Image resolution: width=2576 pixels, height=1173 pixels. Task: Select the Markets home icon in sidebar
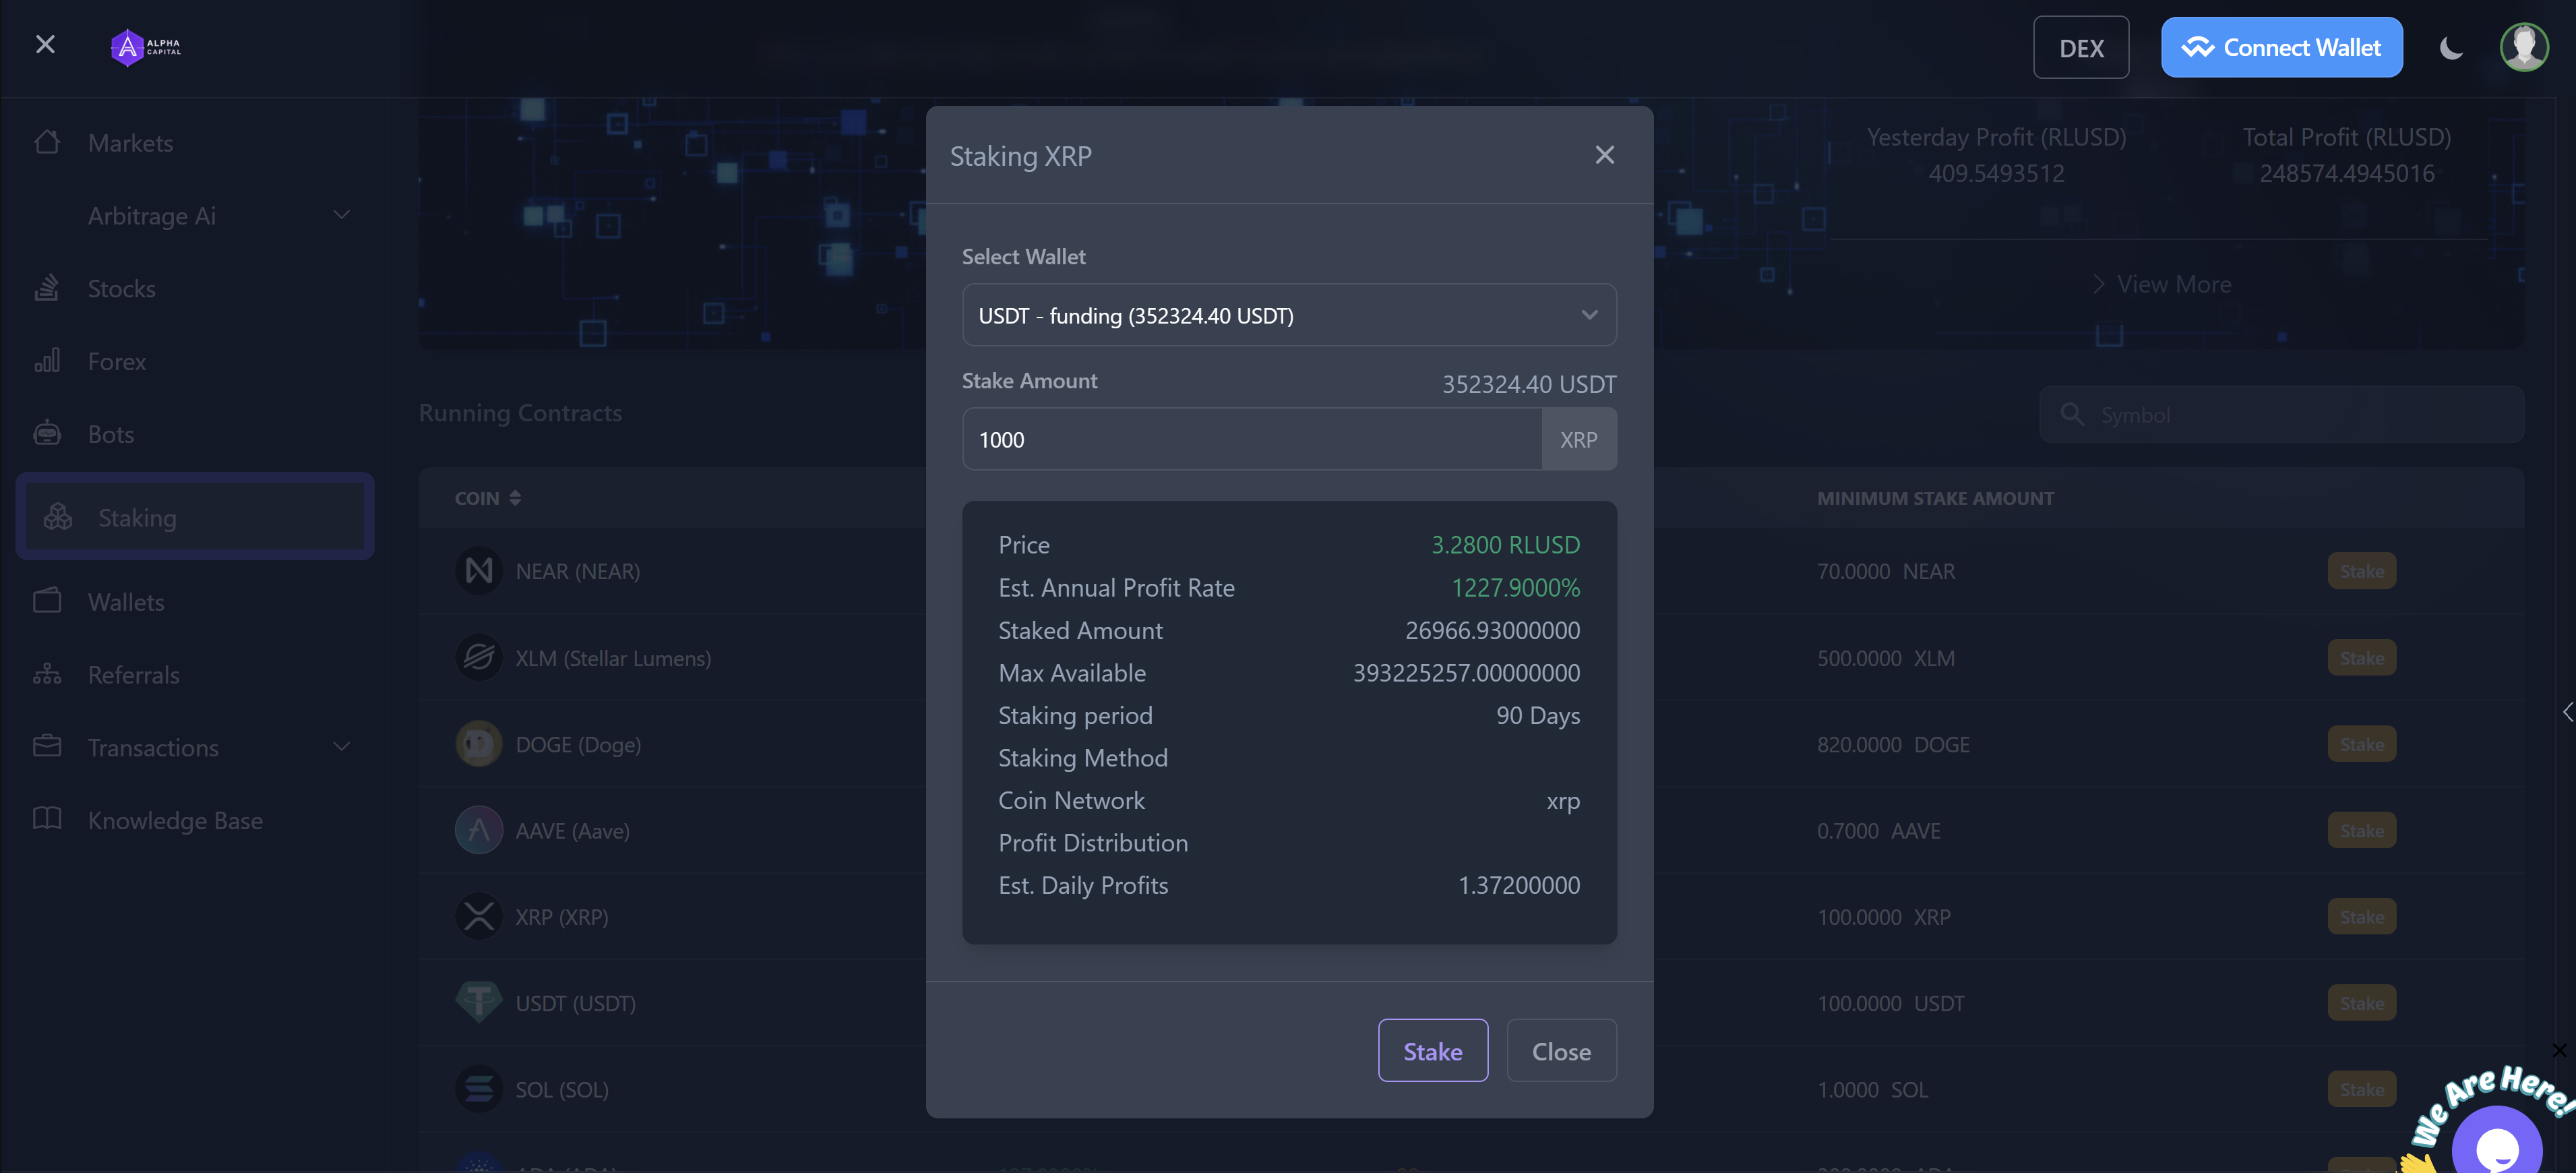46,142
